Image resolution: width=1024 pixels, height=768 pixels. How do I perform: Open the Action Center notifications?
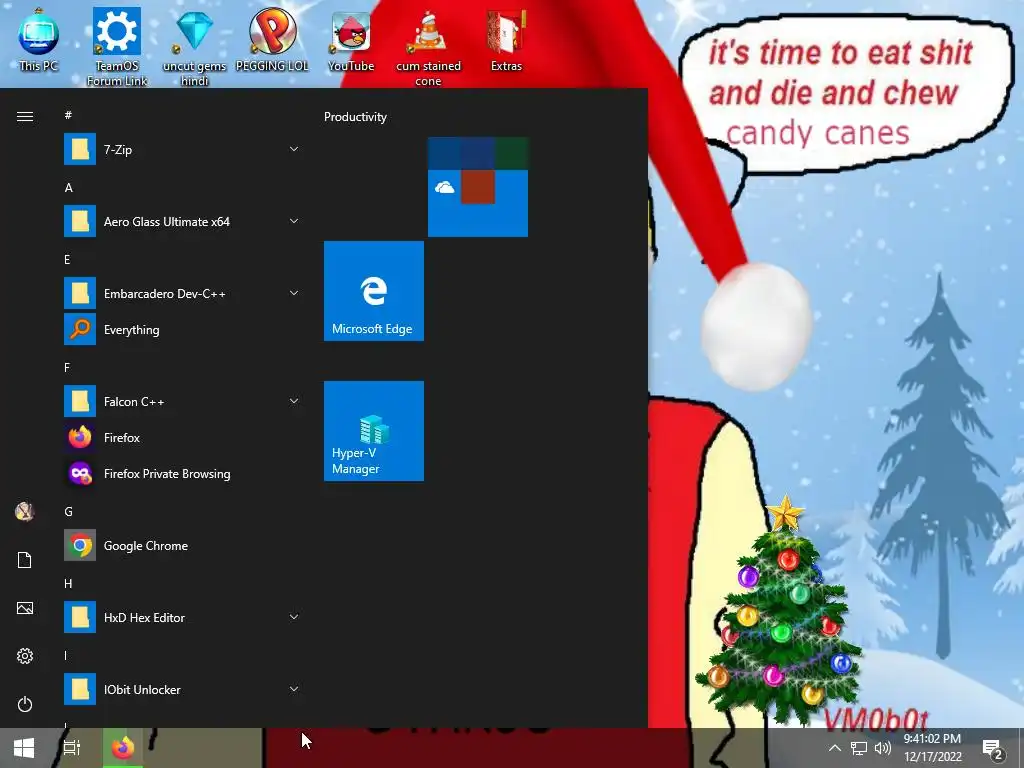[x=993, y=748]
